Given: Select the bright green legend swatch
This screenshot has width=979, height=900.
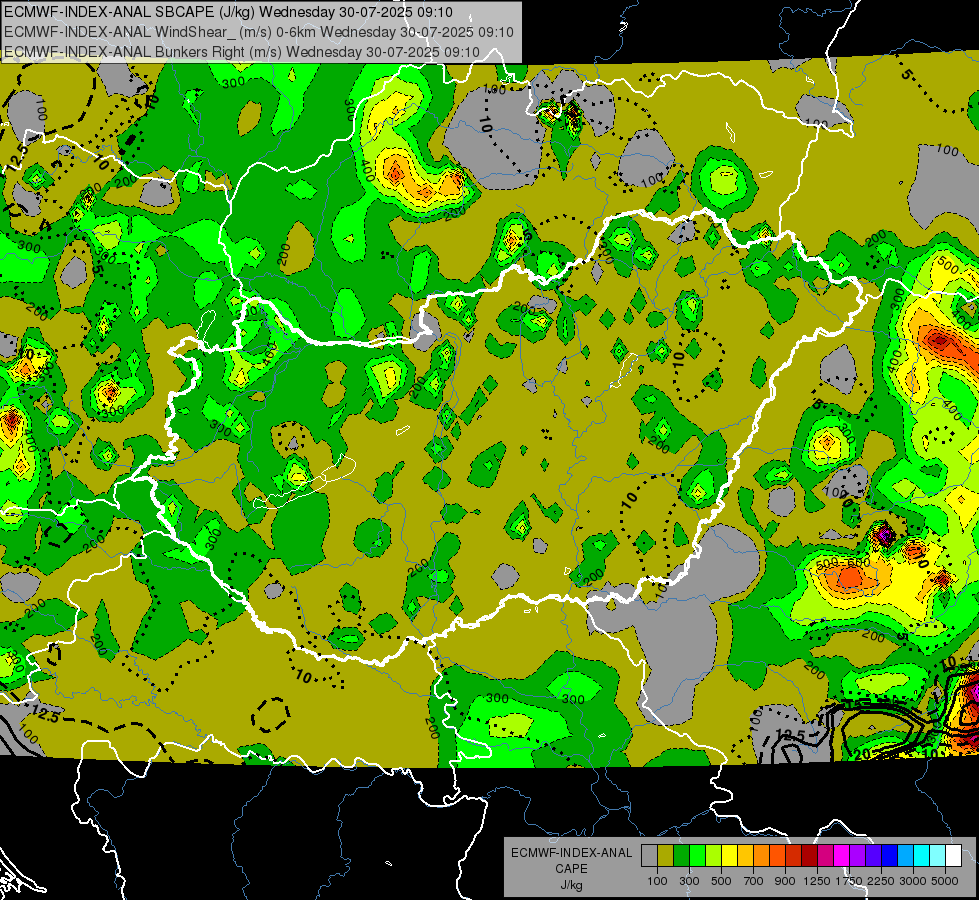Looking at the screenshot, I should (x=697, y=856).
